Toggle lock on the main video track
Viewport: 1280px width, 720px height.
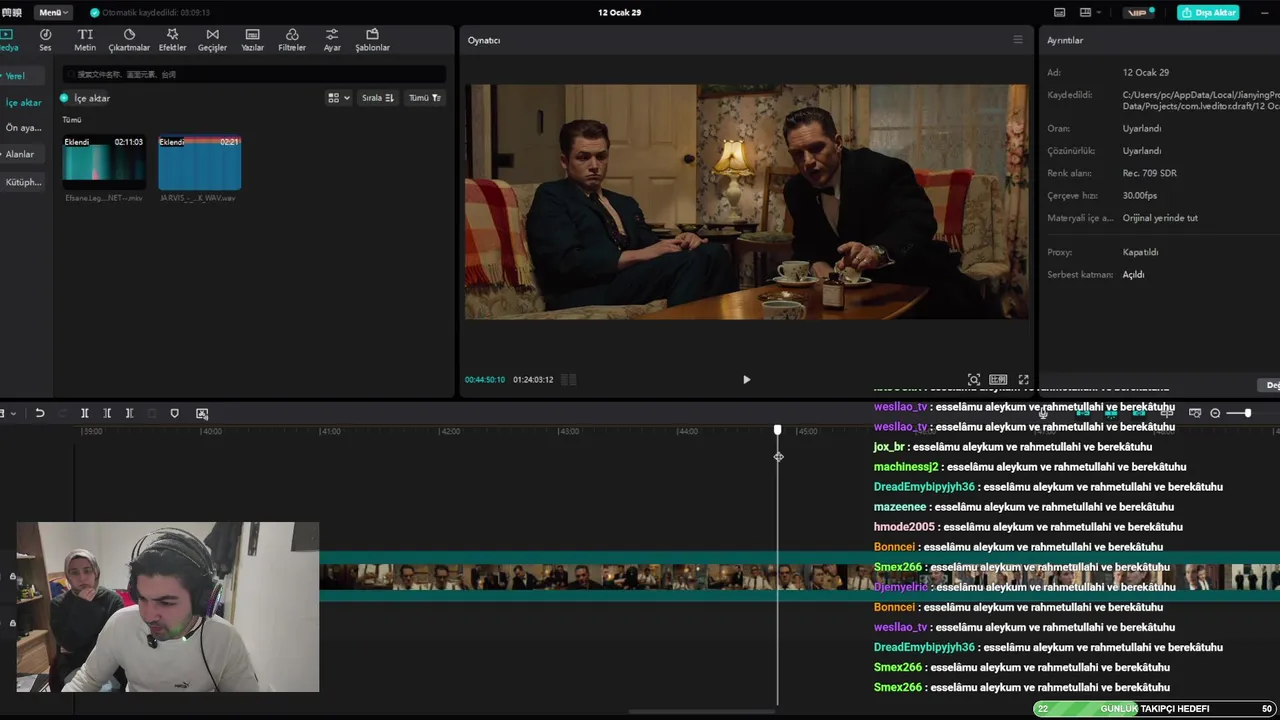point(12,576)
